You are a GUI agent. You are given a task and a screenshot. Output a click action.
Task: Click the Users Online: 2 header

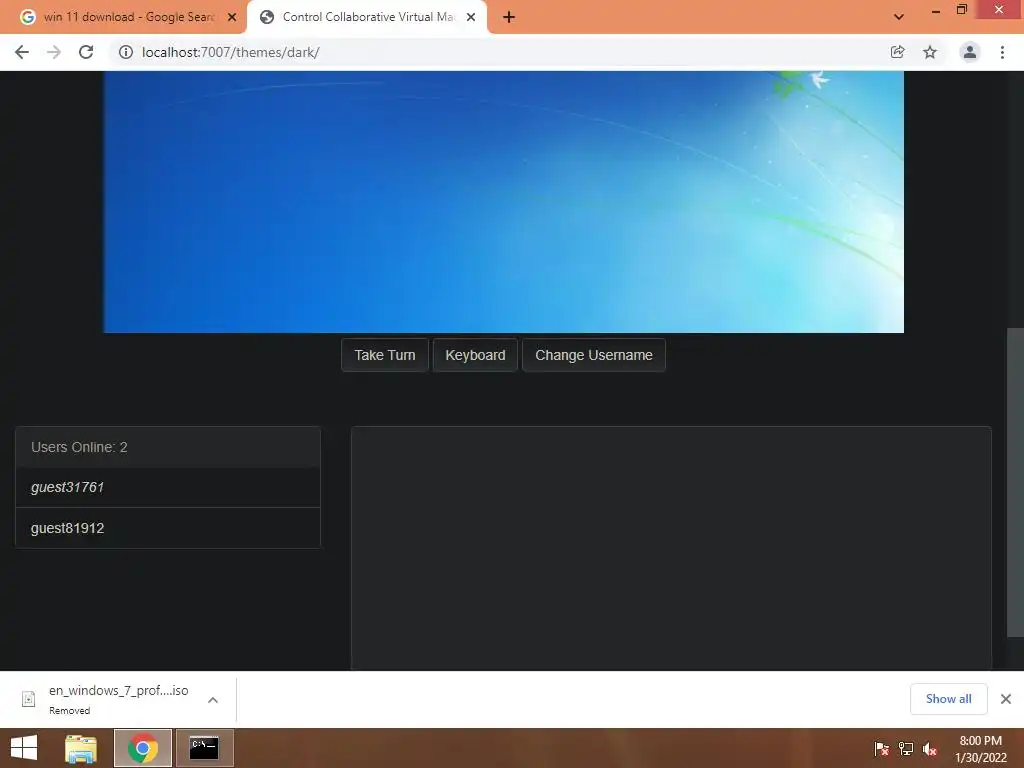tap(168, 447)
